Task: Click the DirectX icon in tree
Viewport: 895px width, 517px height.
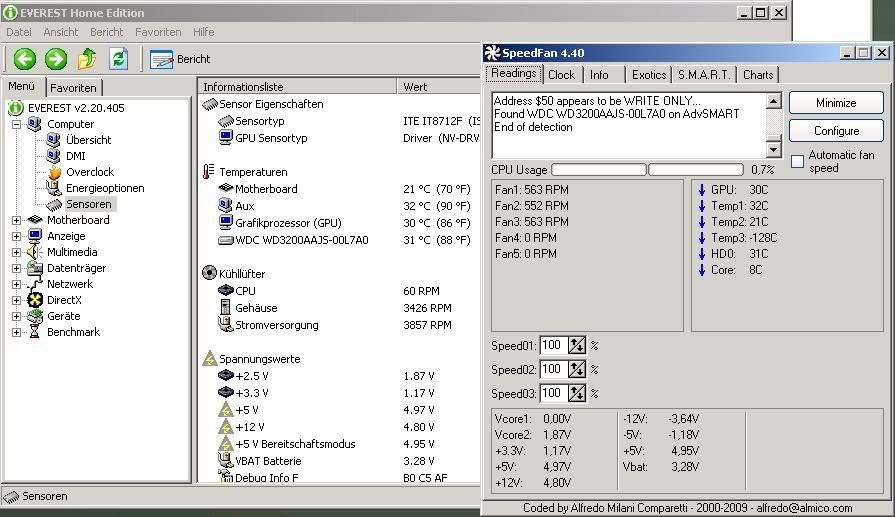Action: click(35, 300)
